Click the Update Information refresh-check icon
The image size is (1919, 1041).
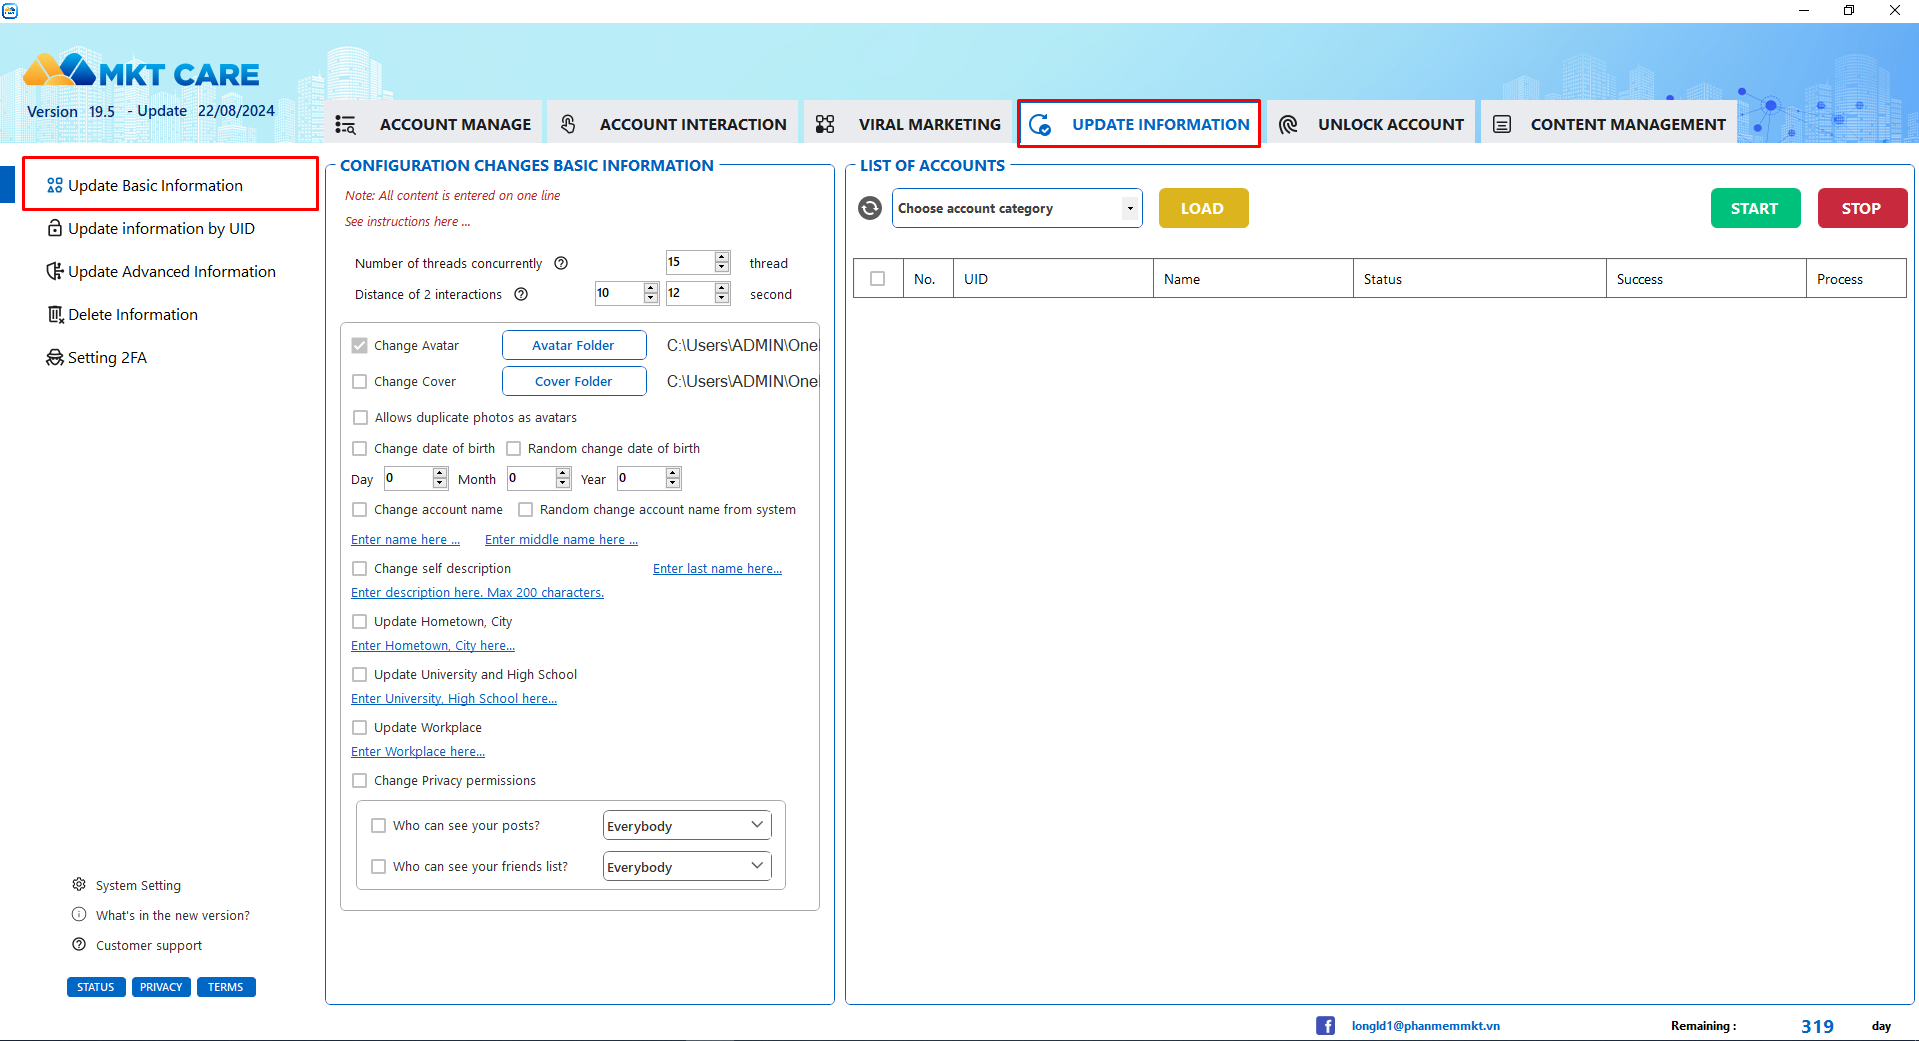click(x=1040, y=124)
